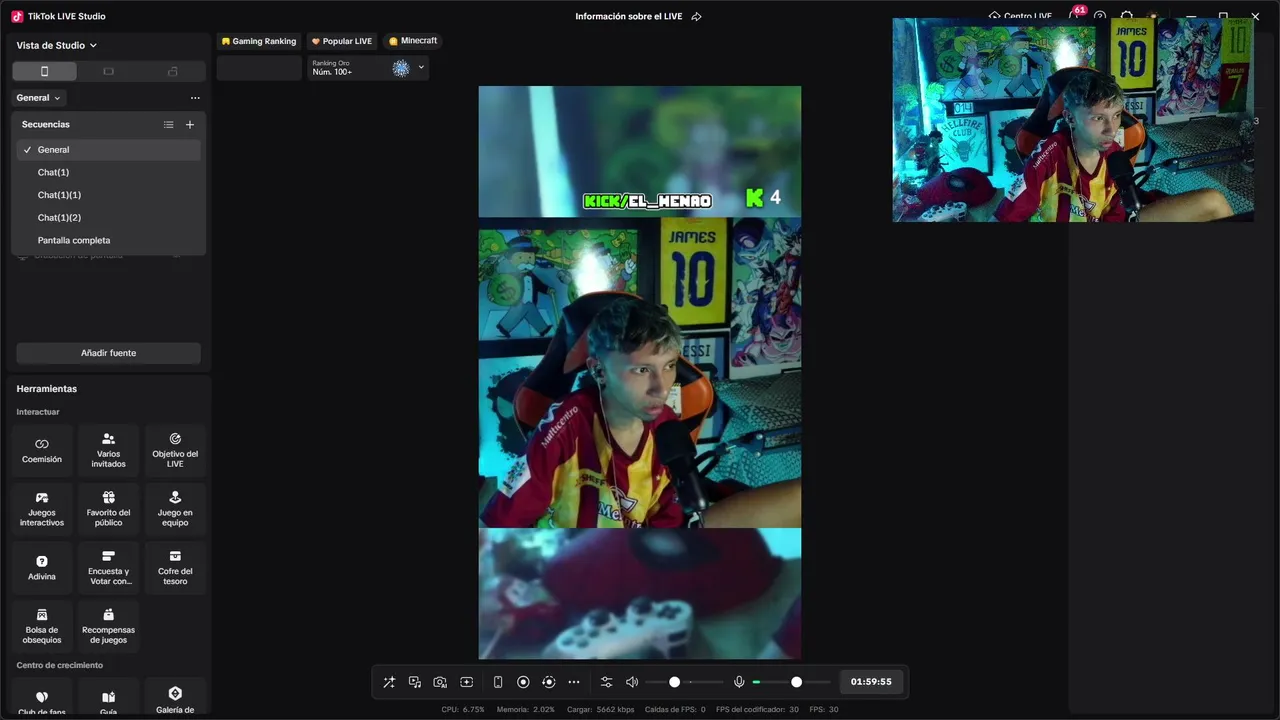
Task: Click the share arrow next to LIVE info
Action: click(x=697, y=16)
